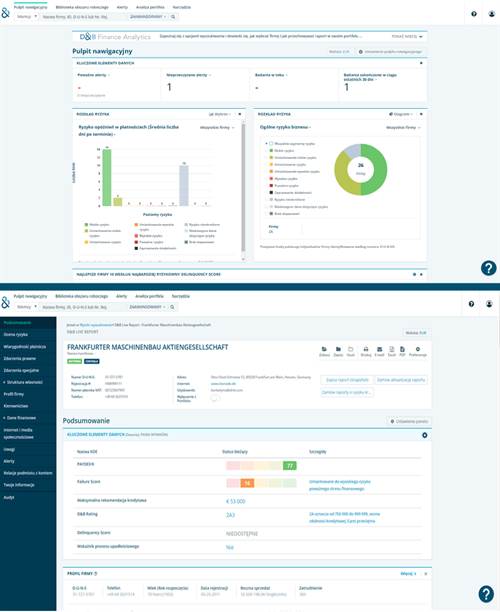
Task: Click the dot icon of the donut Rozkład ryzyka panel
Action: [421, 114]
